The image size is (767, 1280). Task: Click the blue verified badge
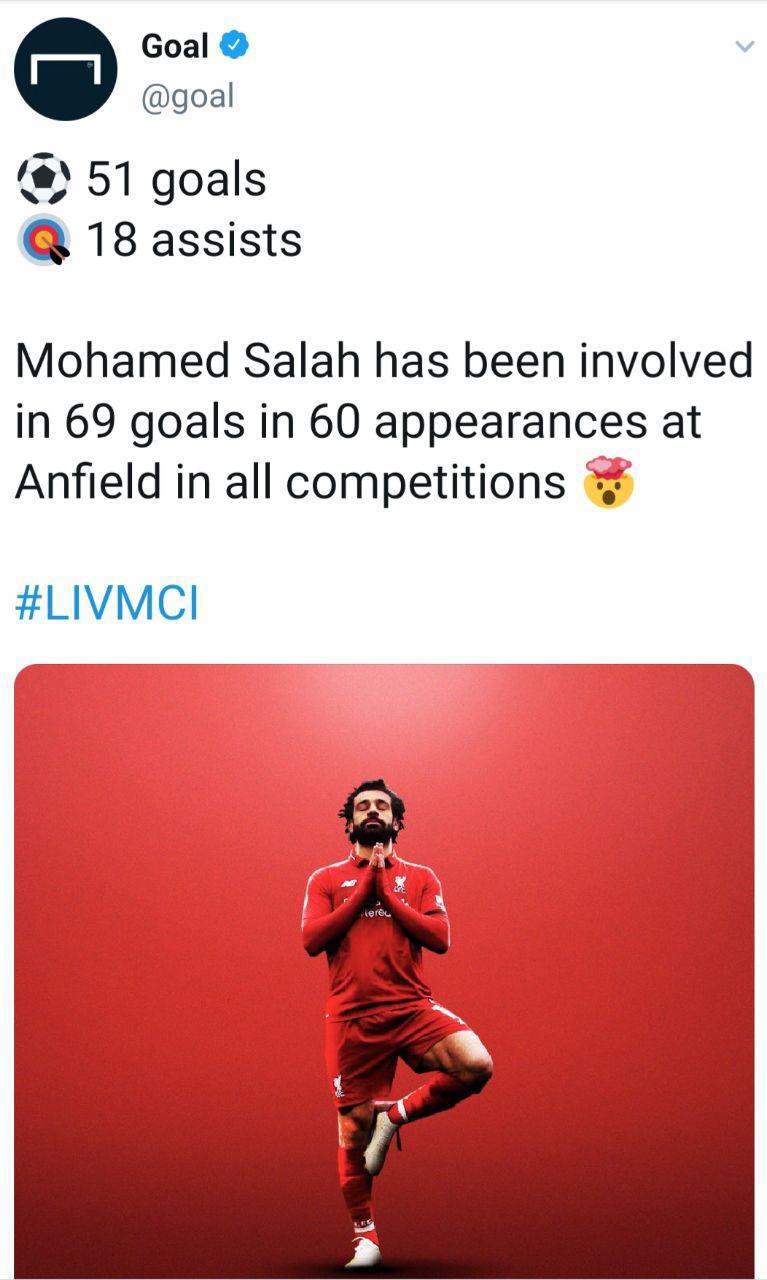[233, 46]
